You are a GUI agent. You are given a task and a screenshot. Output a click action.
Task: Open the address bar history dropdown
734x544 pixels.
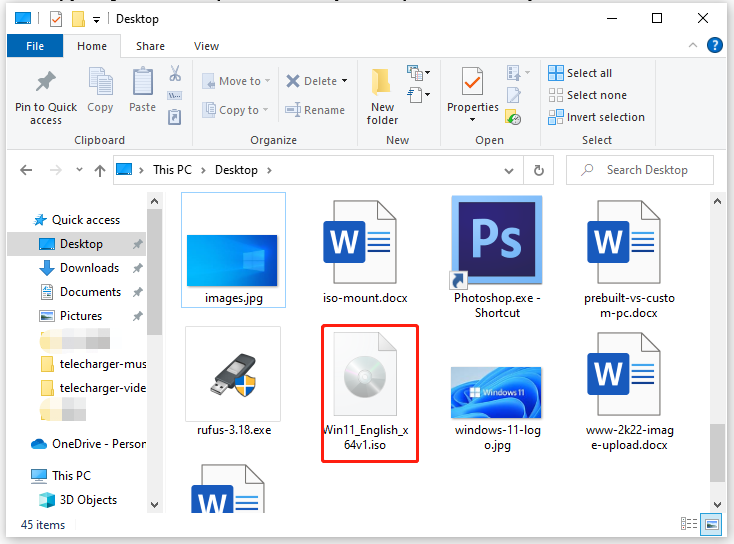tap(509, 170)
